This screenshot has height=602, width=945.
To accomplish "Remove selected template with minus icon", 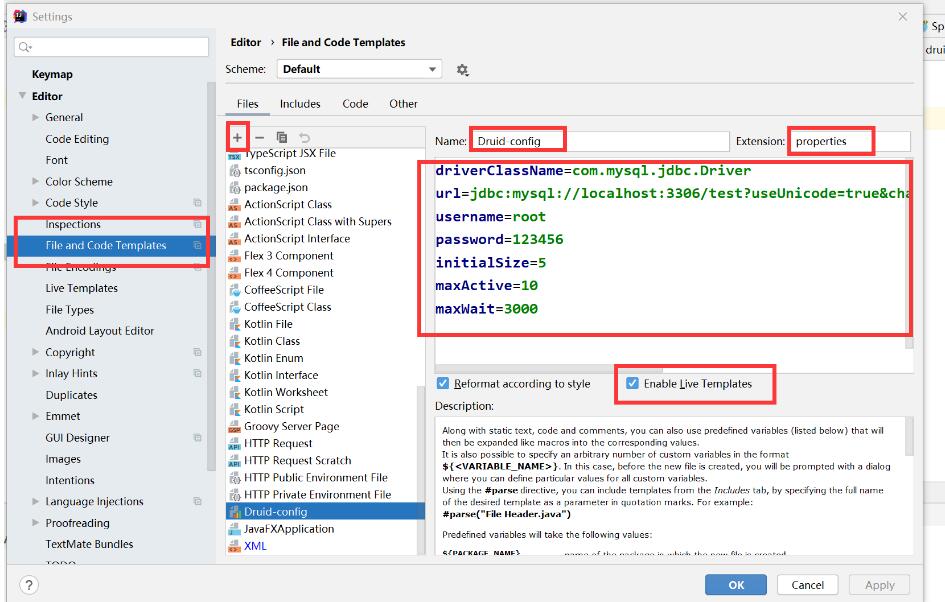I will click(x=259, y=137).
